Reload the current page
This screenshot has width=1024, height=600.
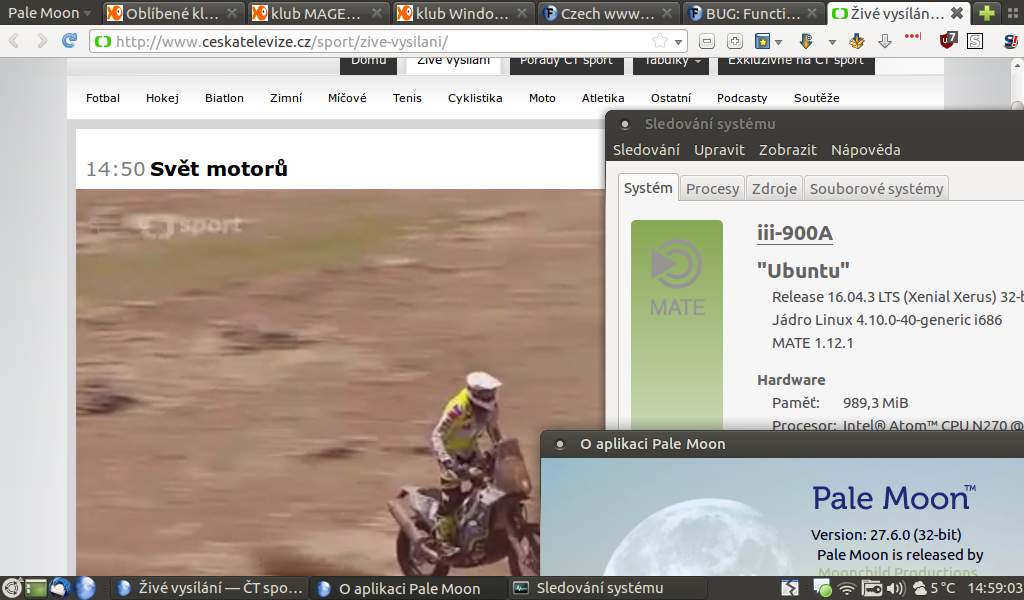point(69,41)
